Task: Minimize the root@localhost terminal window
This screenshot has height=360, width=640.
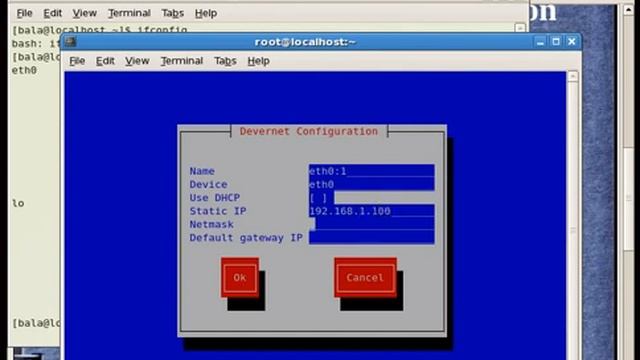Action: point(540,42)
